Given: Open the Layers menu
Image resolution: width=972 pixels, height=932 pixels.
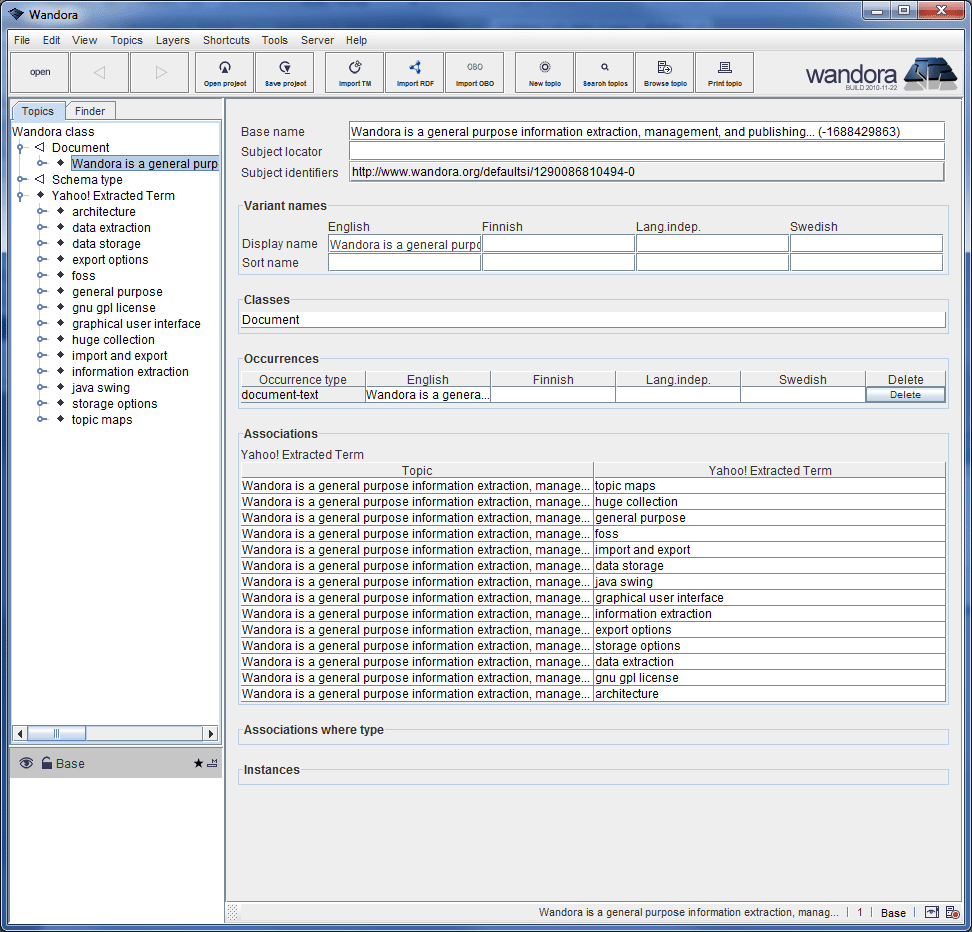Looking at the screenshot, I should pos(172,40).
